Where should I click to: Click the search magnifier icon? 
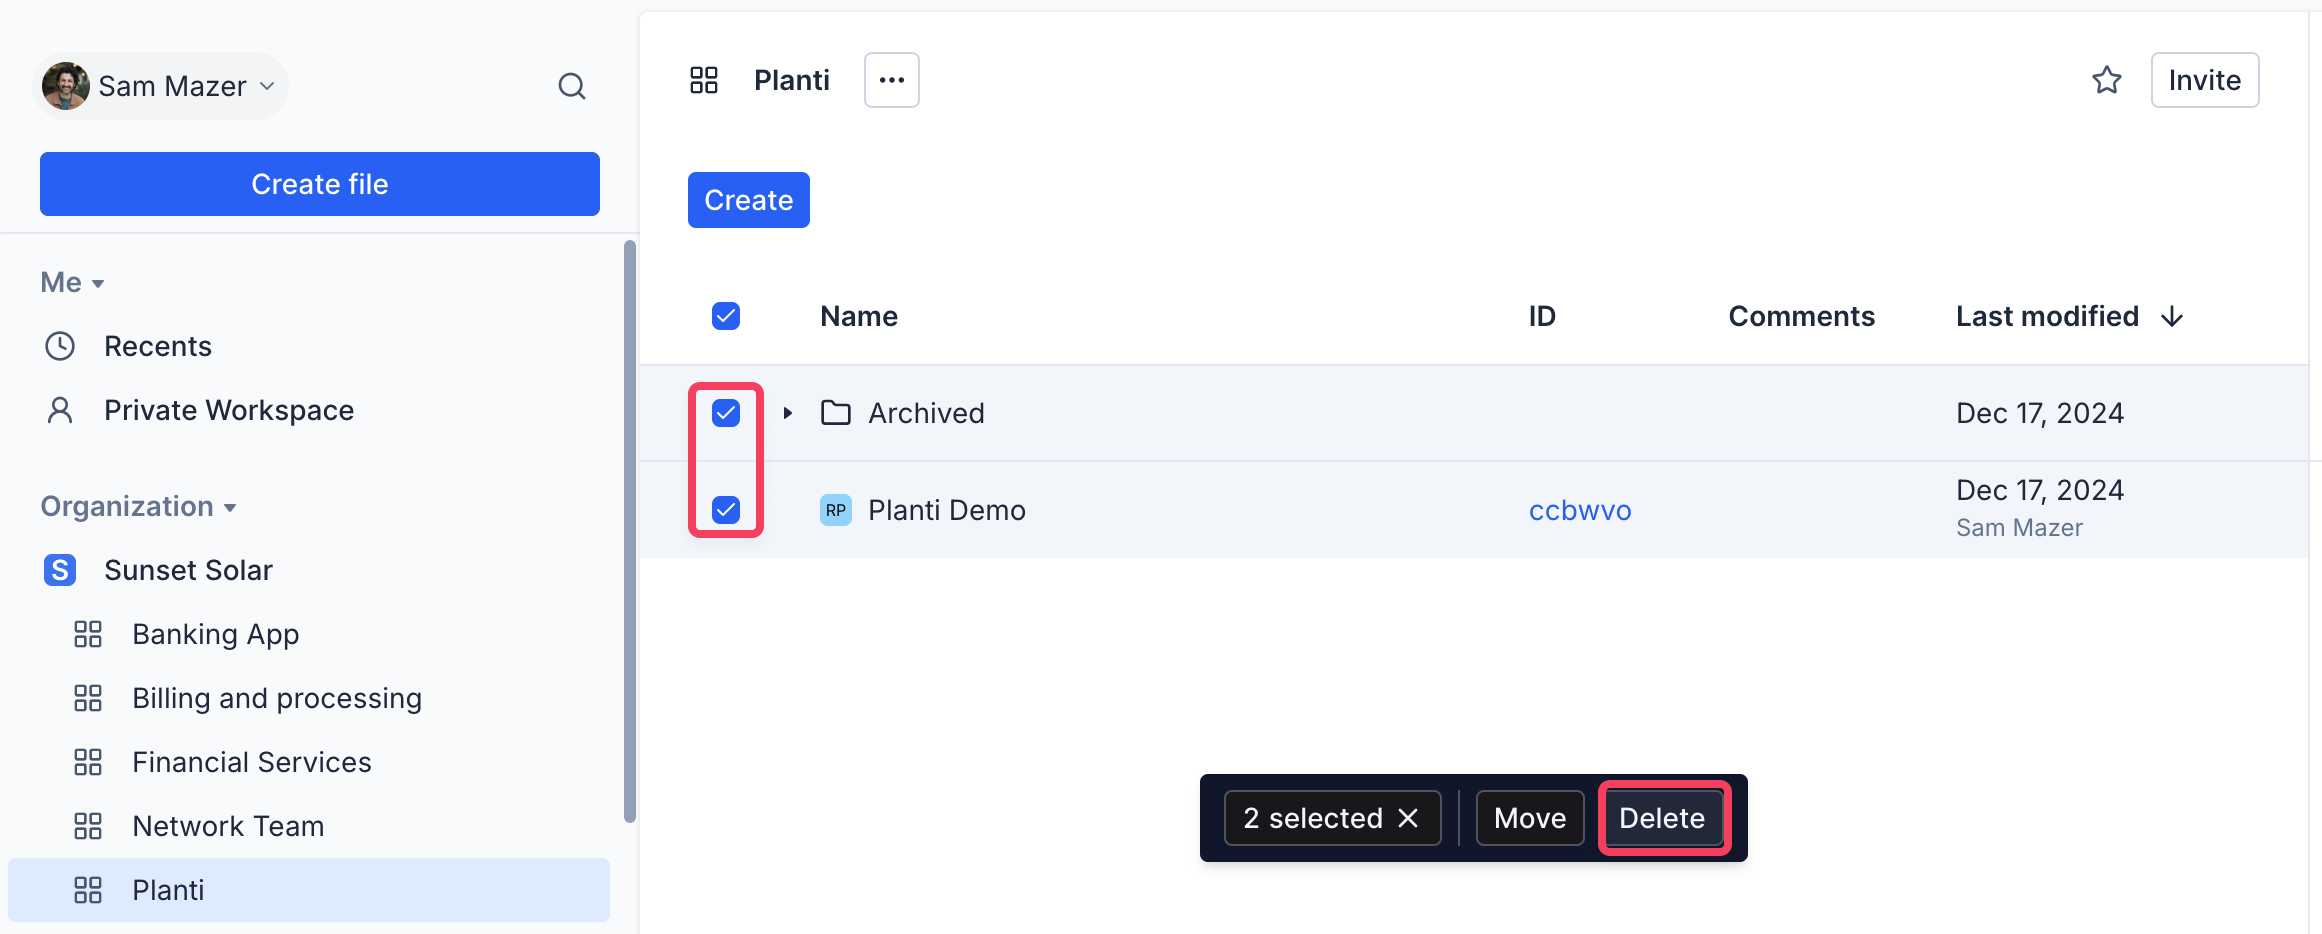click(571, 86)
